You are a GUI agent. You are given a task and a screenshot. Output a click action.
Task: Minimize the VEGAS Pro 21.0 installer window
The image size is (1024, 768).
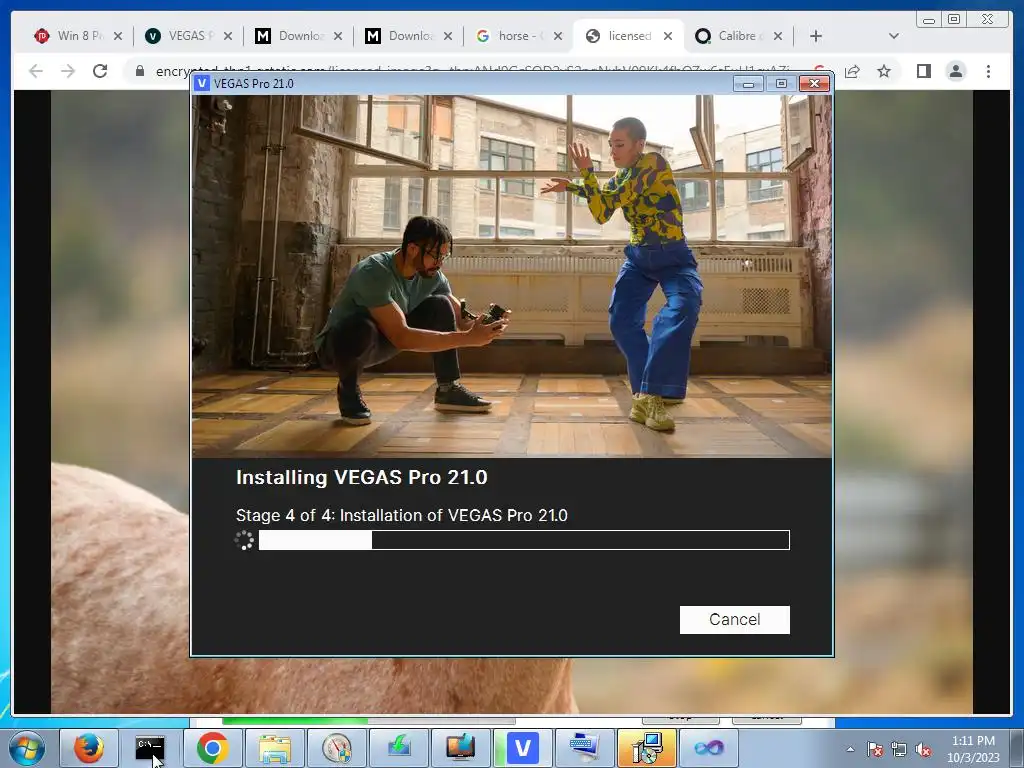point(748,84)
